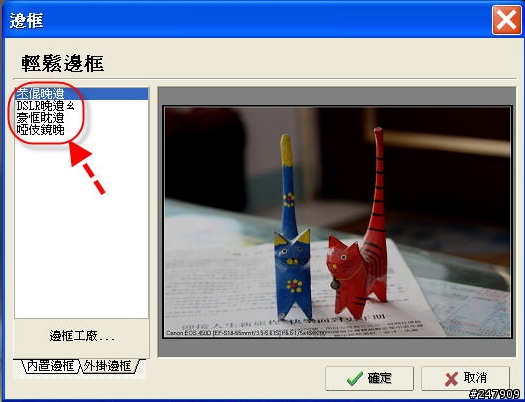Close the 邊框 dialog window
525x402 pixels.
(x=507, y=20)
